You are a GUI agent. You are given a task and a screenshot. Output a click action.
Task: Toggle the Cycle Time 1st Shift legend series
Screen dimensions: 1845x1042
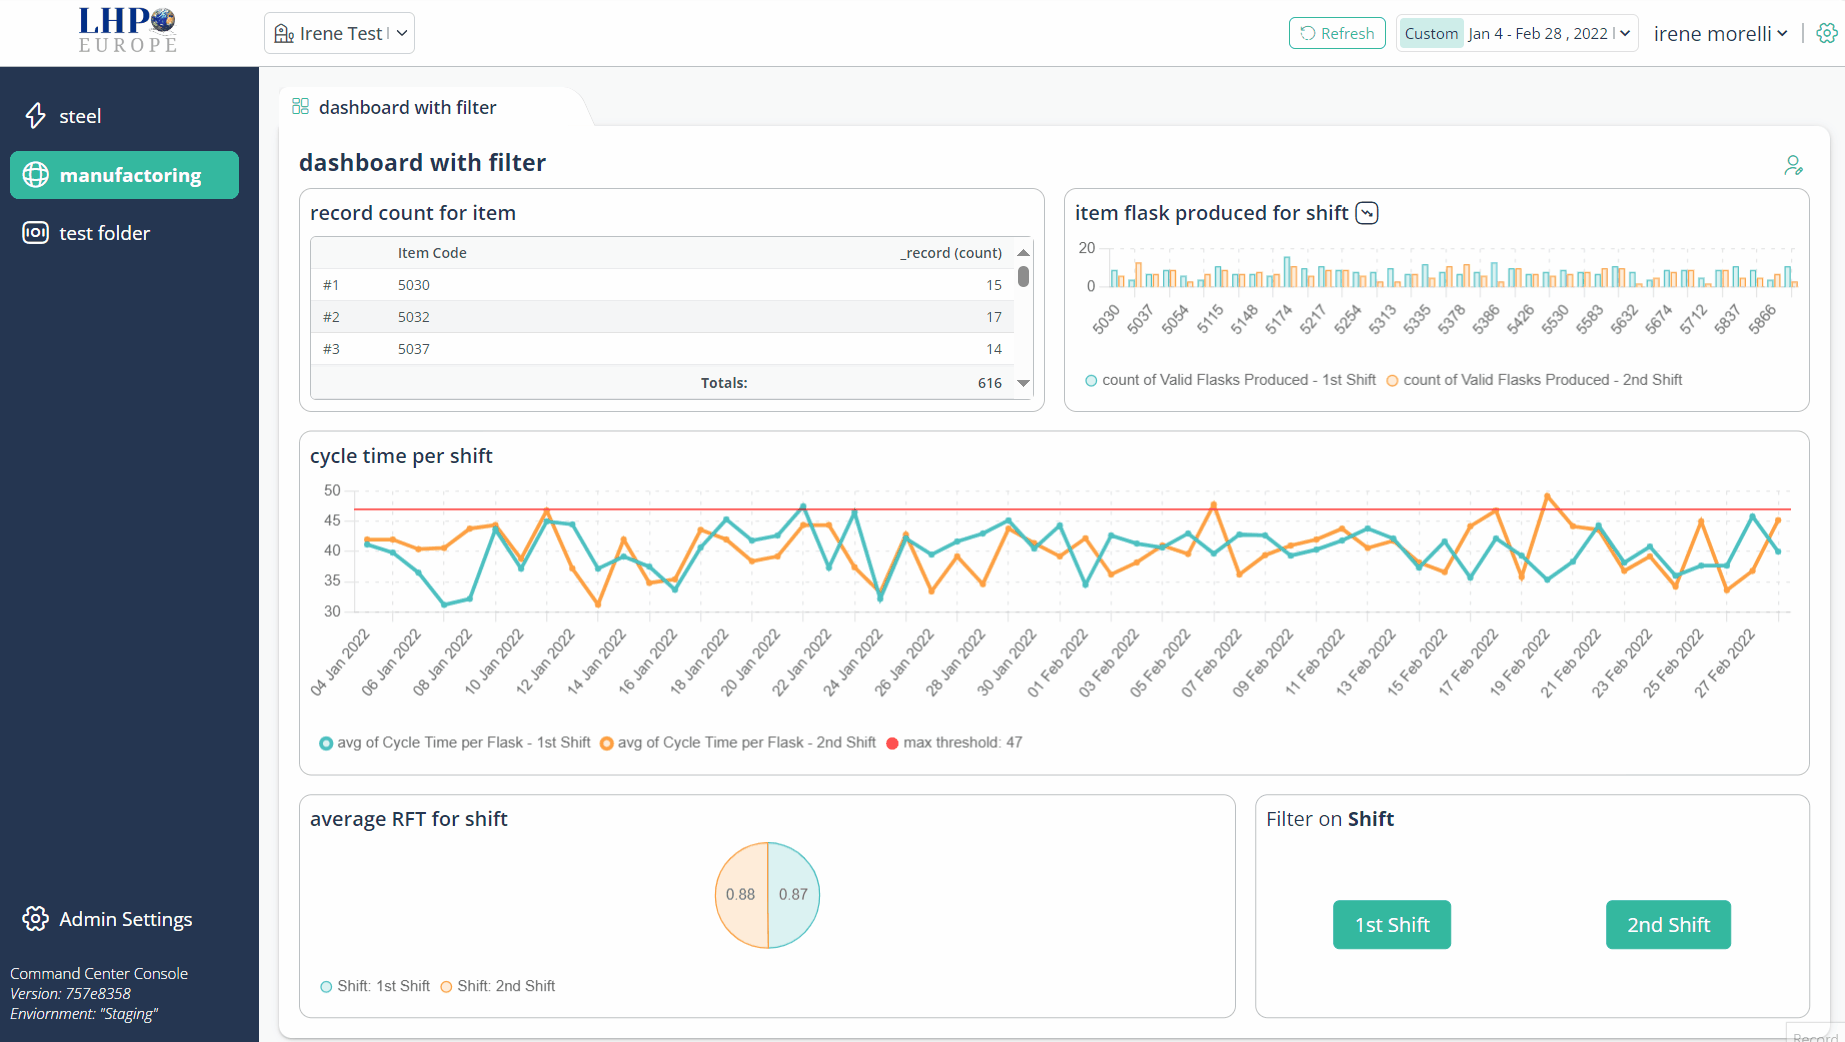tap(455, 743)
